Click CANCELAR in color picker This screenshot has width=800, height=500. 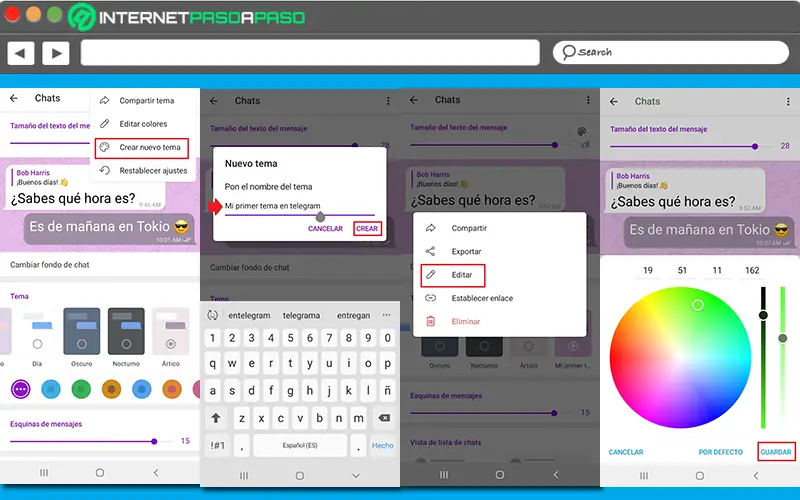point(626,452)
